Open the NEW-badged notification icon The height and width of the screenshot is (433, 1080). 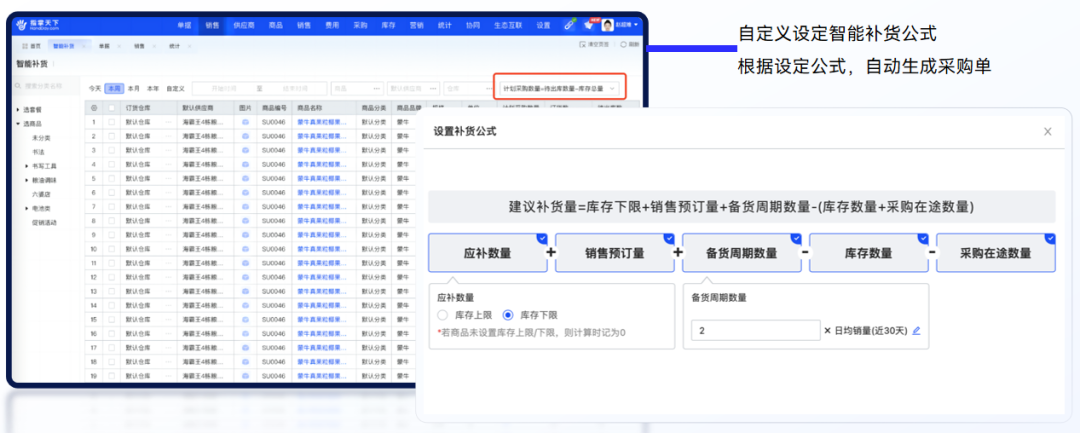tap(589, 24)
